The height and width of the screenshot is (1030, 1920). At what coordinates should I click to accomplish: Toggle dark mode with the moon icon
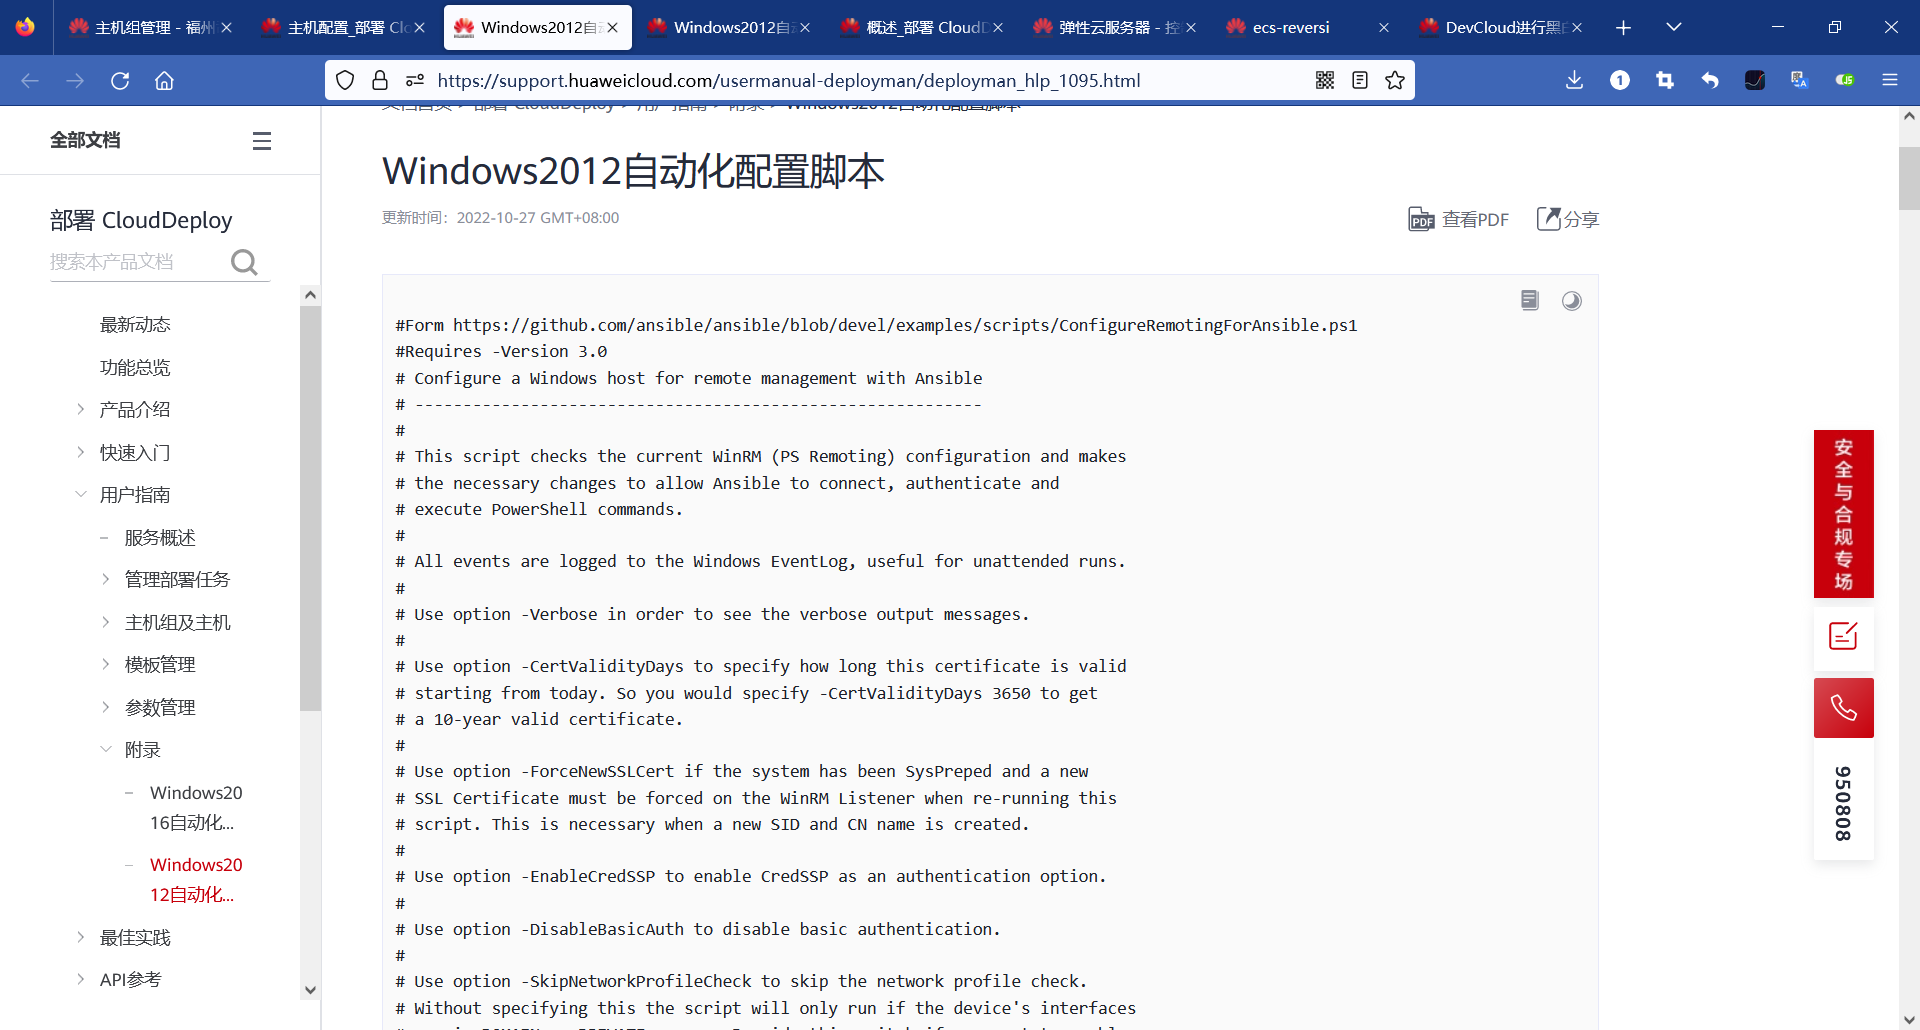pos(1572,300)
